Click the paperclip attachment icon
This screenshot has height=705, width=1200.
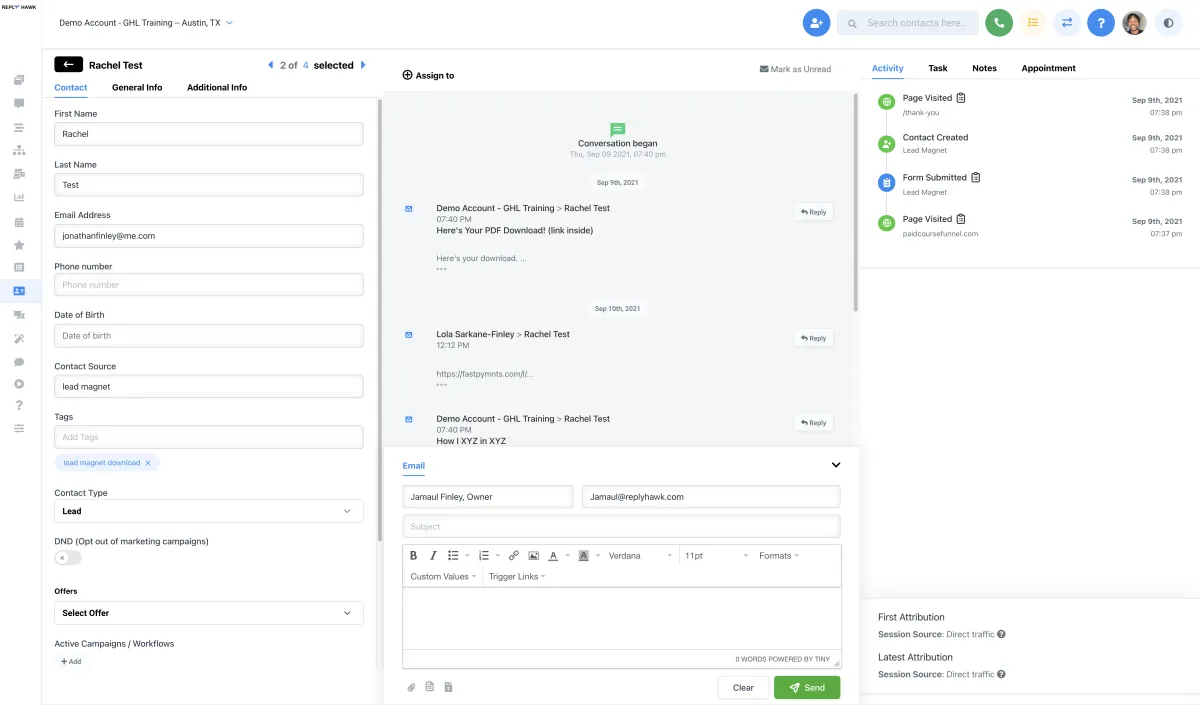tap(411, 687)
